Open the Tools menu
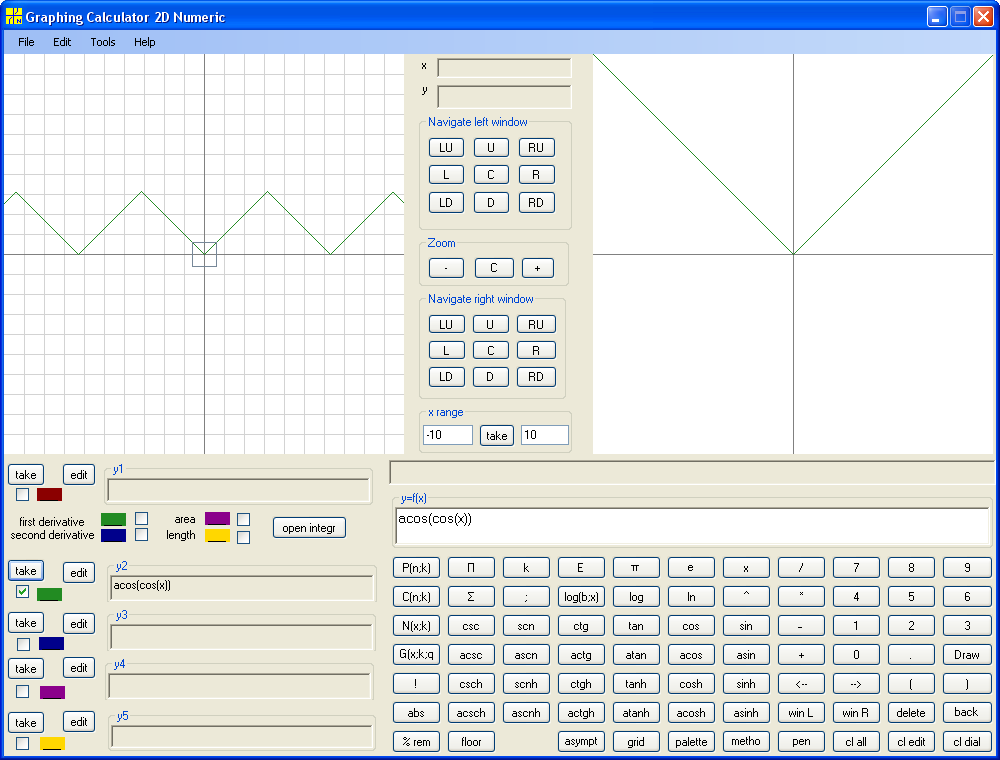The image size is (1000, 760). click(103, 42)
